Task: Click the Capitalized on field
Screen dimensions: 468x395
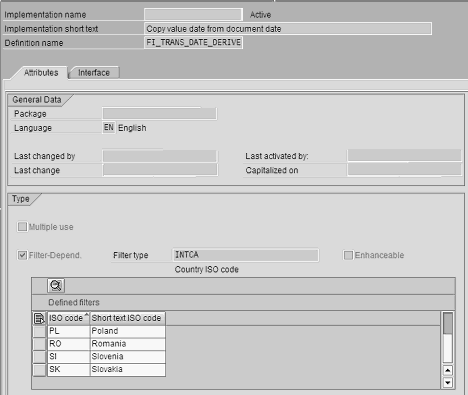Action: (x=404, y=170)
